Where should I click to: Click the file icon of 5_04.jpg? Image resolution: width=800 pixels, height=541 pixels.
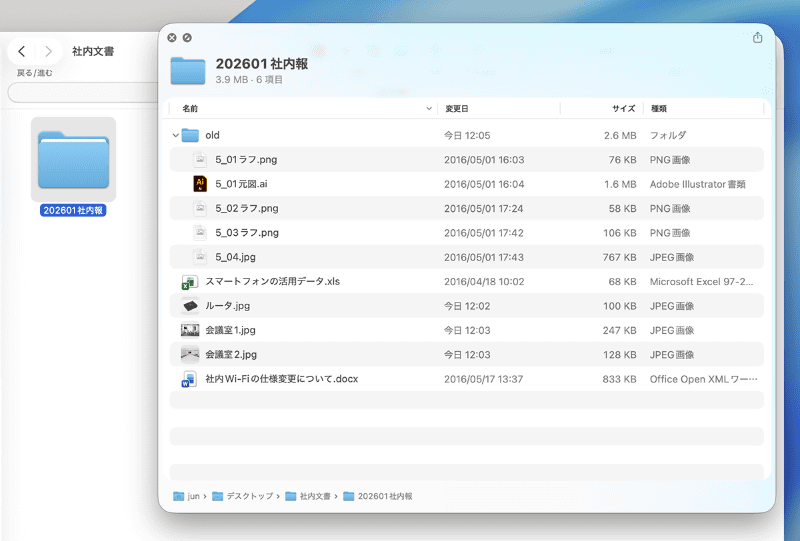pyautogui.click(x=200, y=257)
